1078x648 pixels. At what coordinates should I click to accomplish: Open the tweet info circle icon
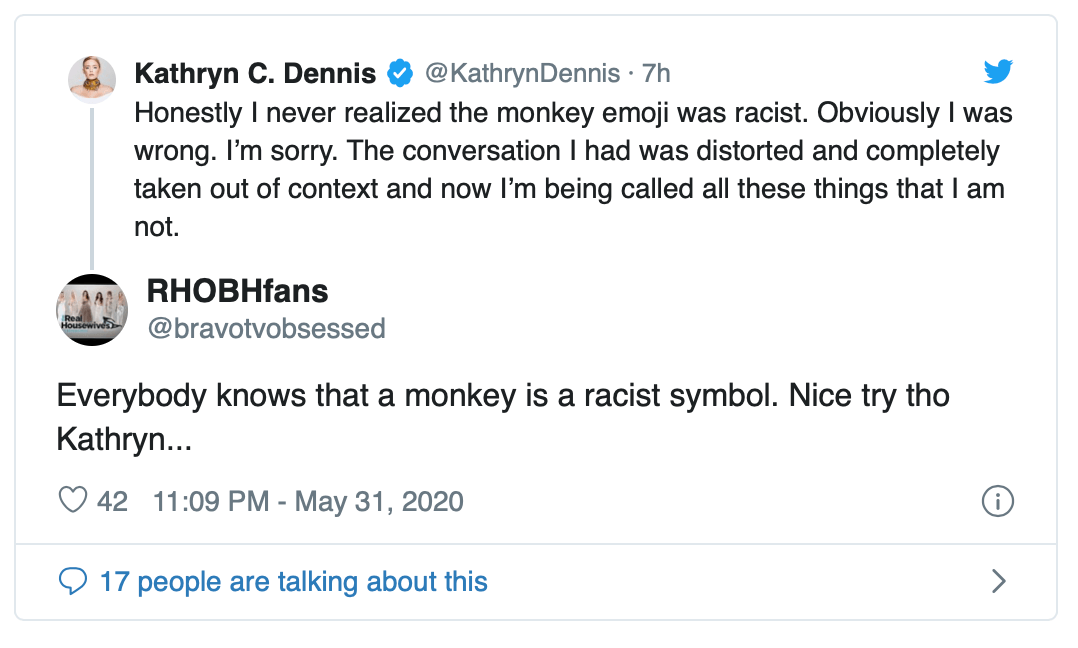click(998, 501)
